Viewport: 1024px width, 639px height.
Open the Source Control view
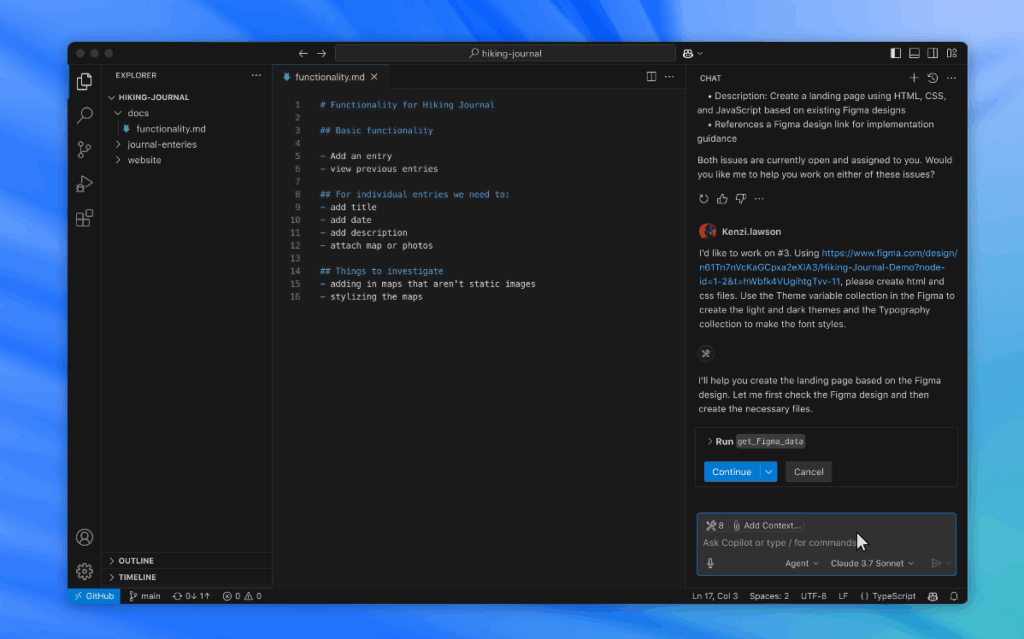coord(85,150)
